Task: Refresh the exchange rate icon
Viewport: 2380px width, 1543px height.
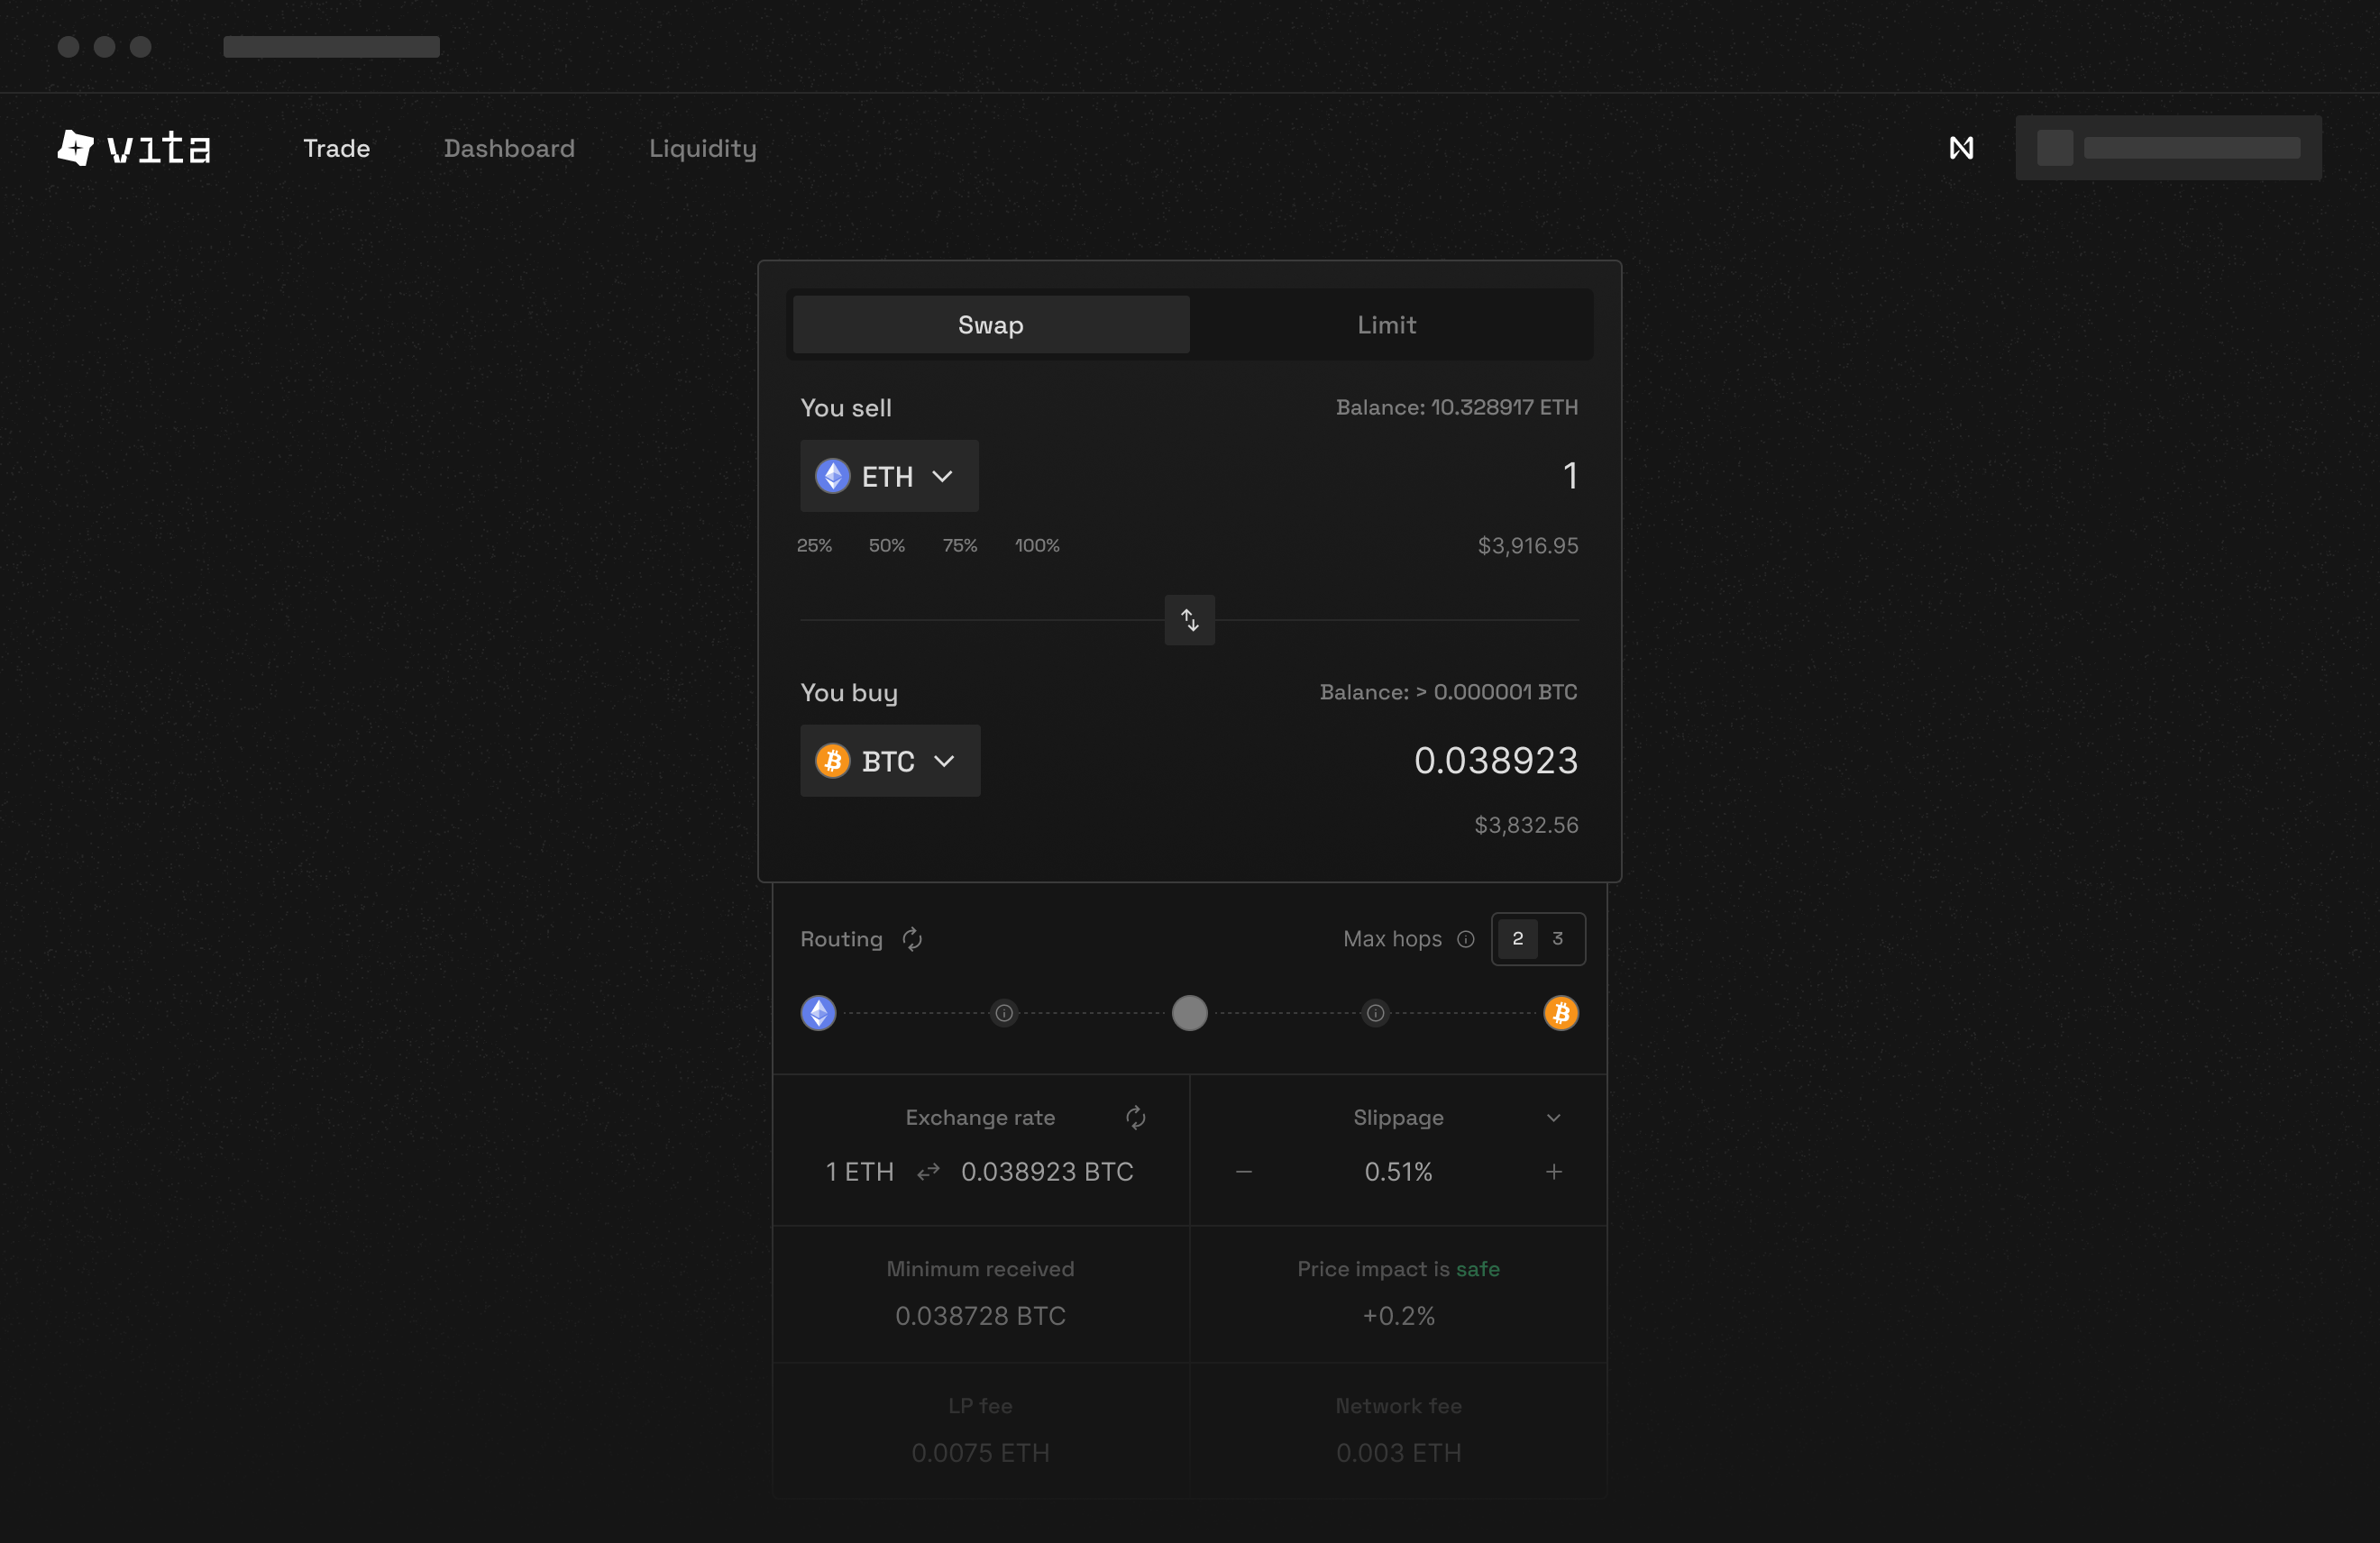Action: 1135,1117
